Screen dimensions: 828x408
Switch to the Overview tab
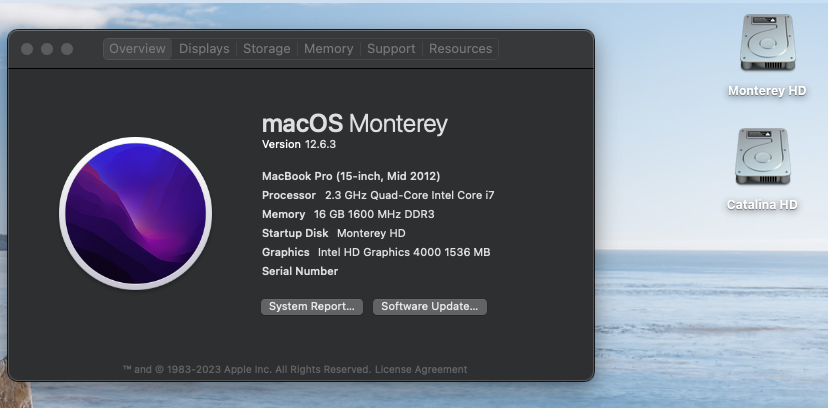(137, 49)
